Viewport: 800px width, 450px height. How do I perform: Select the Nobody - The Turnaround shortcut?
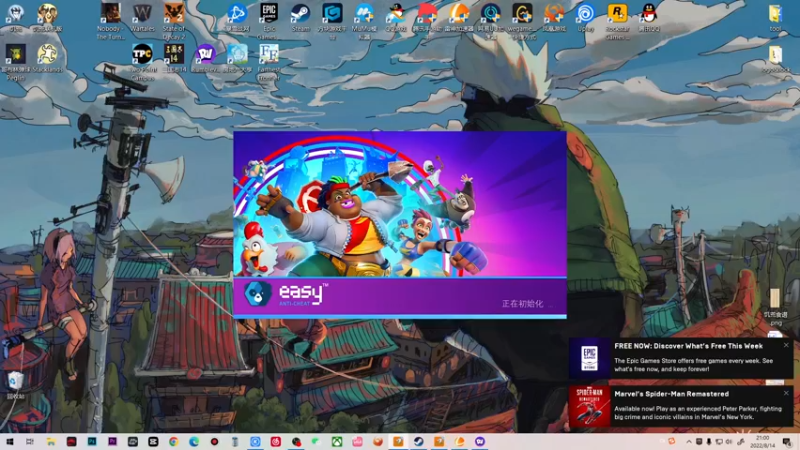[x=111, y=20]
